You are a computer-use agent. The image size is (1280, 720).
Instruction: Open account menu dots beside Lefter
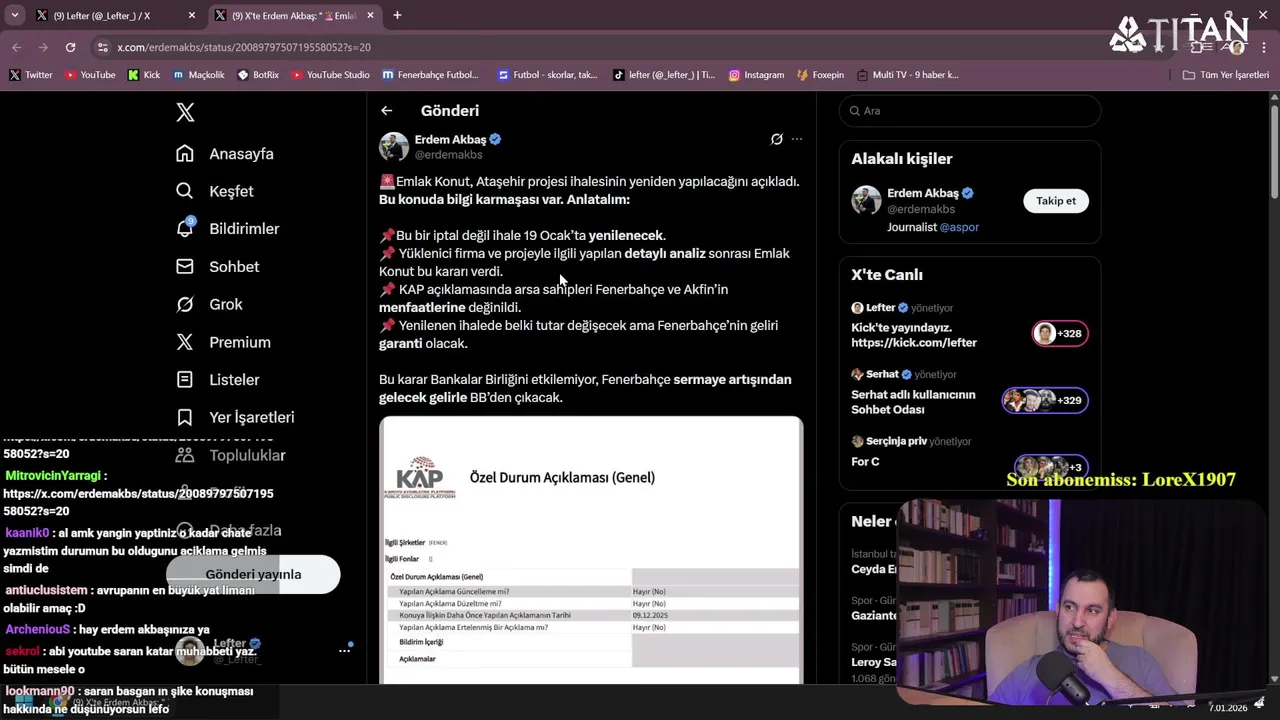coord(344,650)
